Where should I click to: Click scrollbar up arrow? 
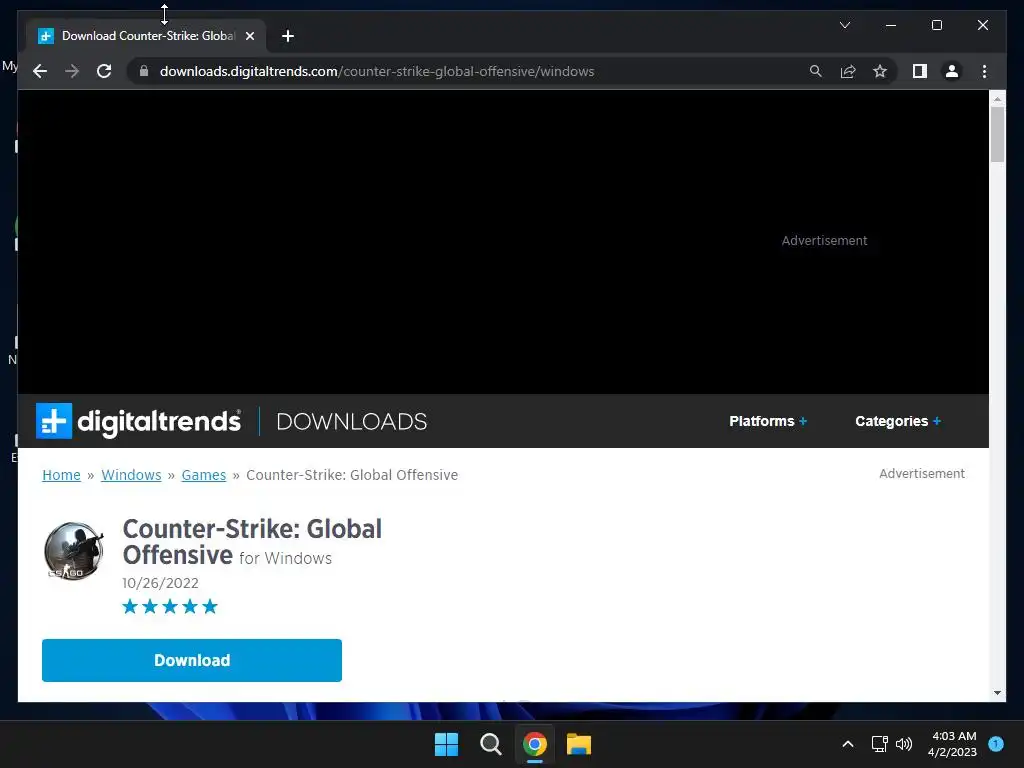[997, 99]
